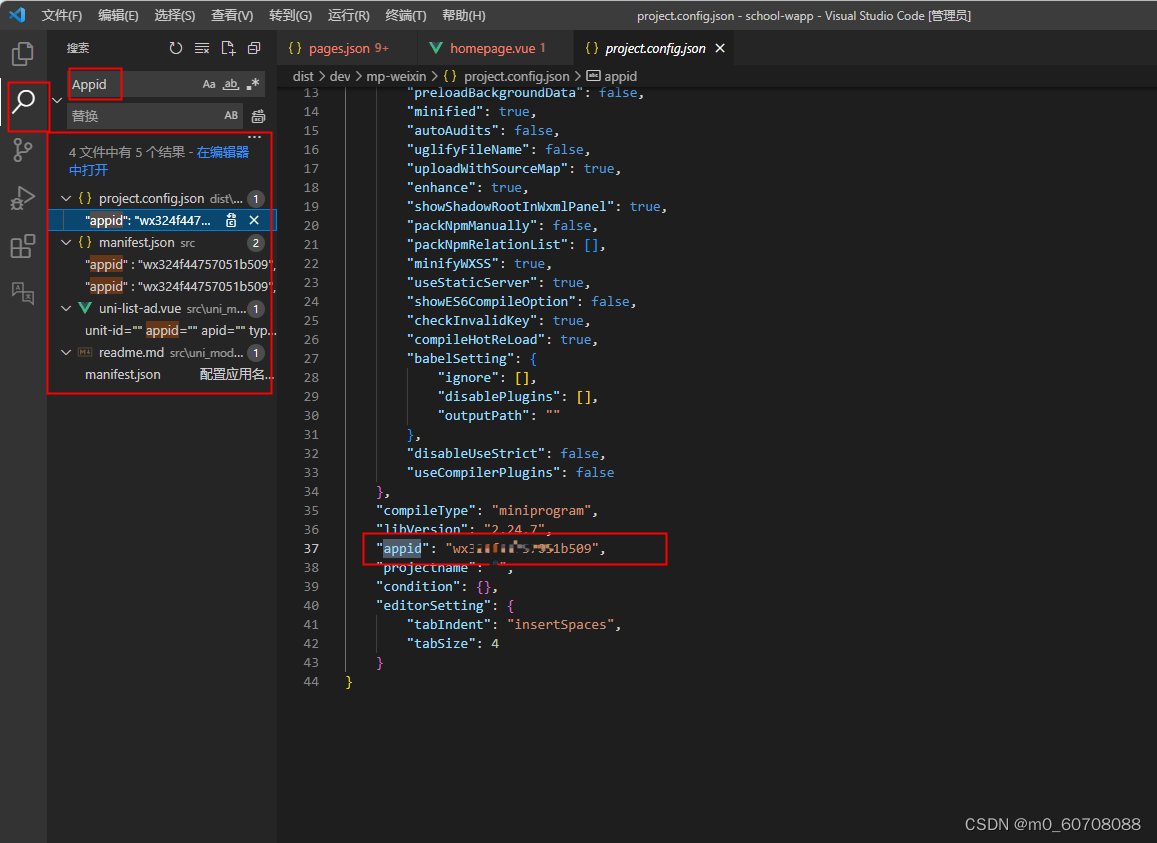Open the 运行(R) menu
This screenshot has height=843, width=1157.
tap(348, 15)
